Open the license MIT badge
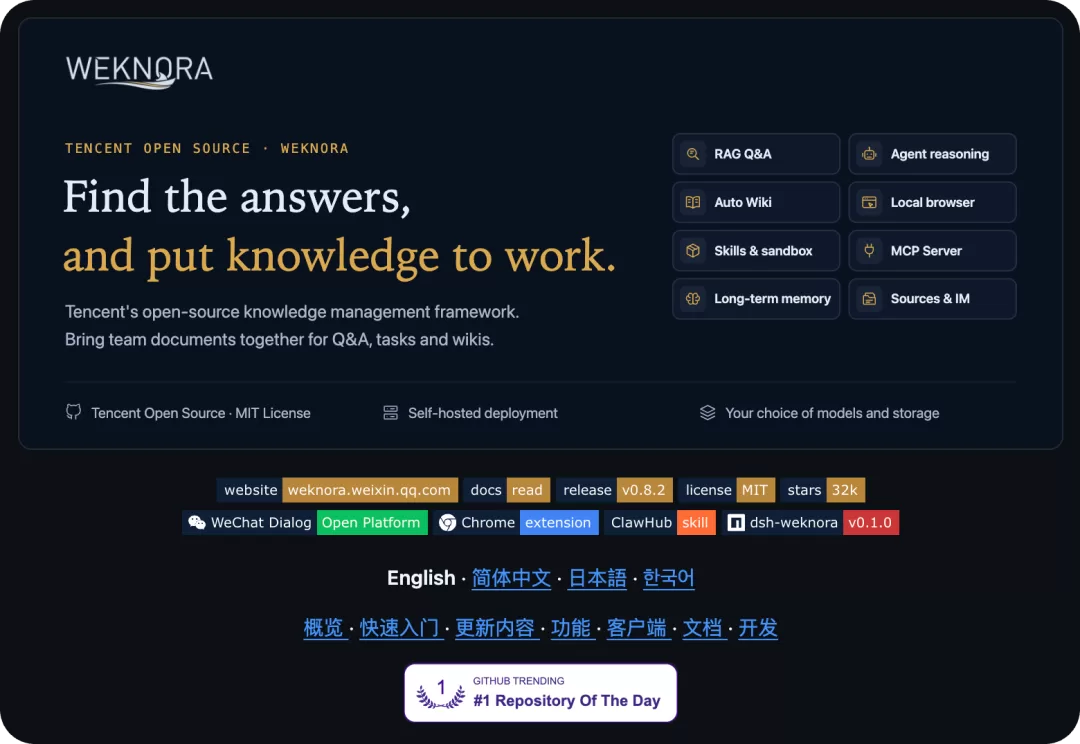1080x744 pixels. tap(727, 490)
